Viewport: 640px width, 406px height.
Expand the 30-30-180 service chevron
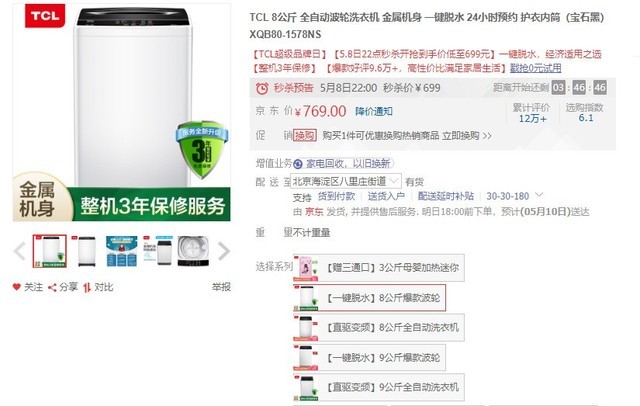(539, 195)
